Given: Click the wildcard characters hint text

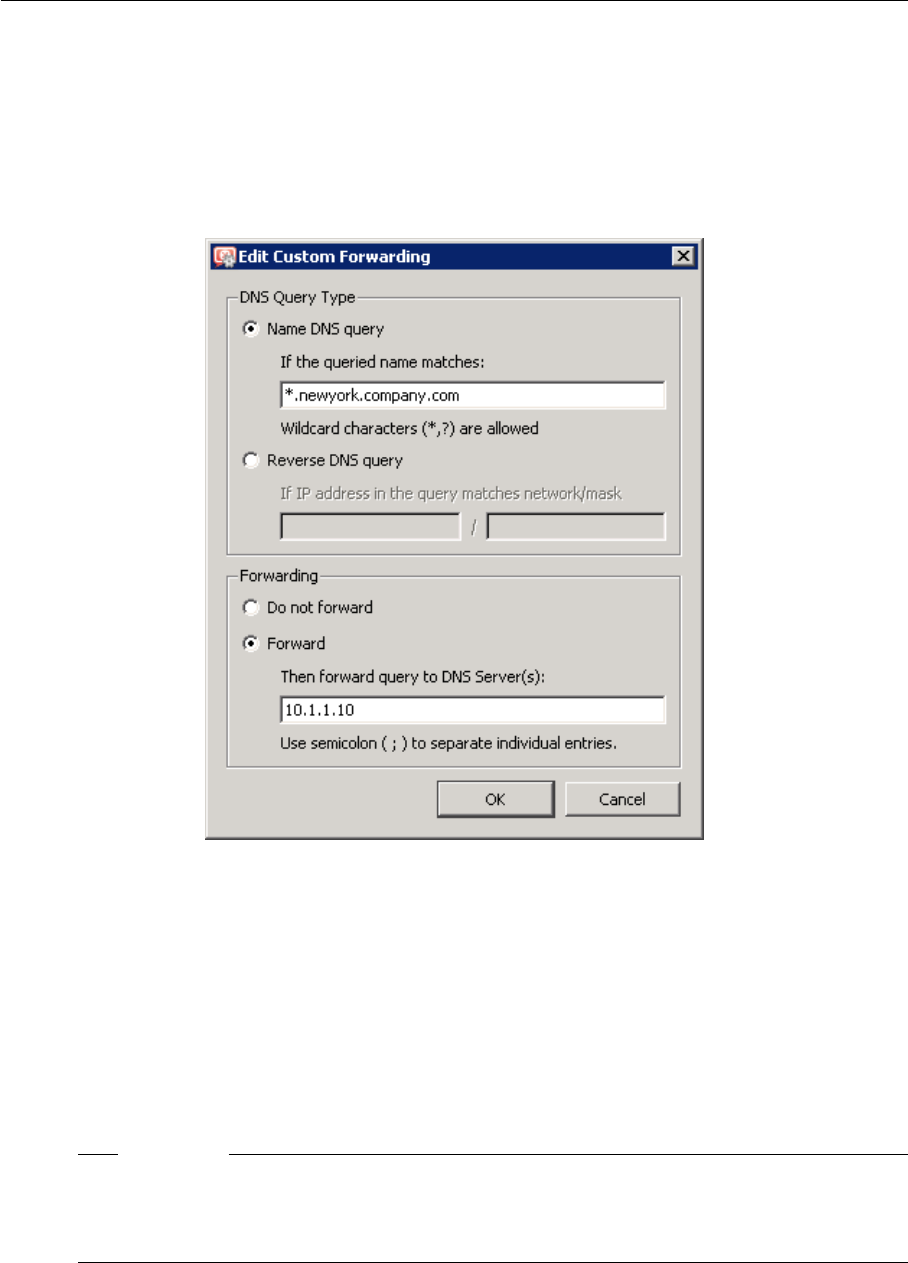Looking at the screenshot, I should (410, 428).
